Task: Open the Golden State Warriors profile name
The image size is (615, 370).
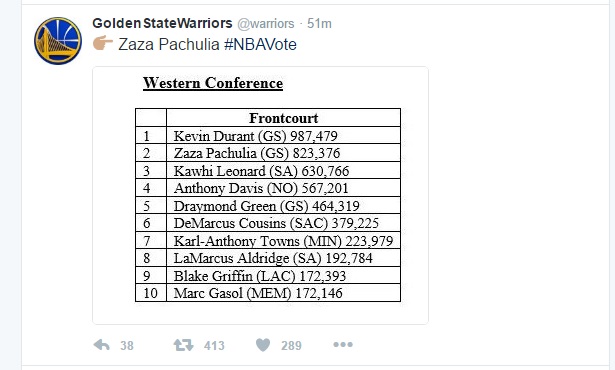Action: pyautogui.click(x=162, y=23)
